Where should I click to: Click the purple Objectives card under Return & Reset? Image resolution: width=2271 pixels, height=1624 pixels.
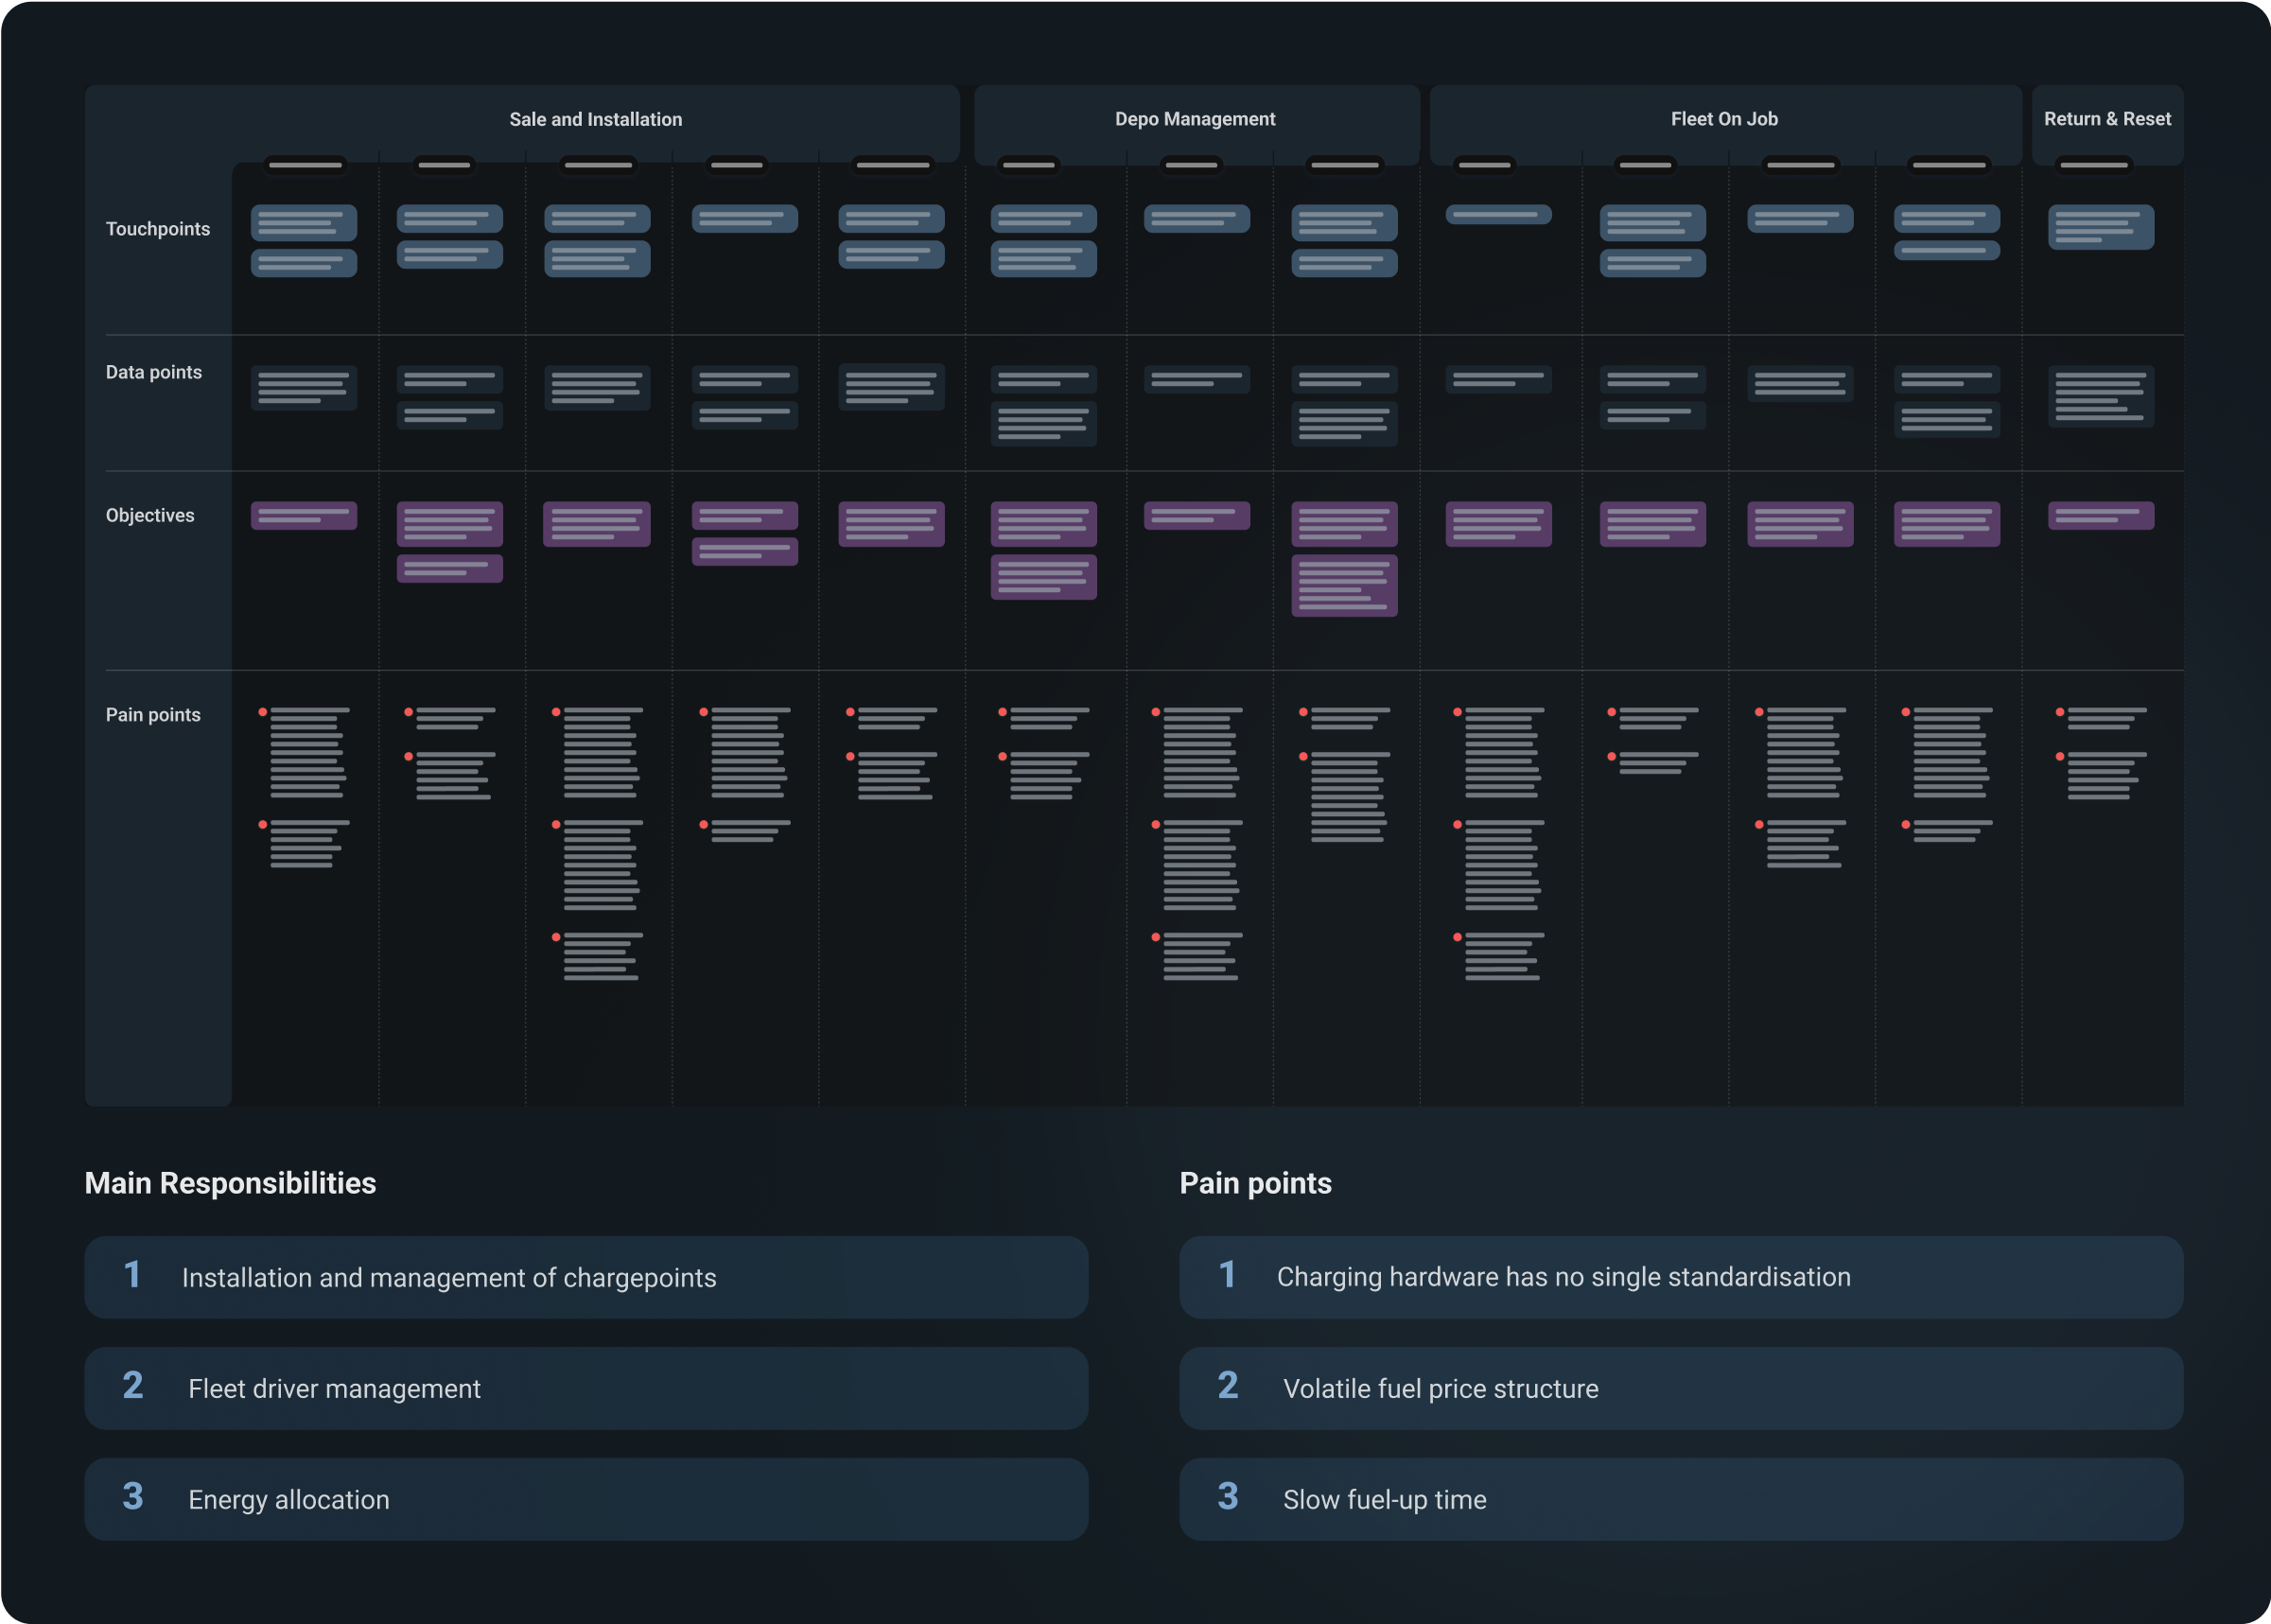2100,516
